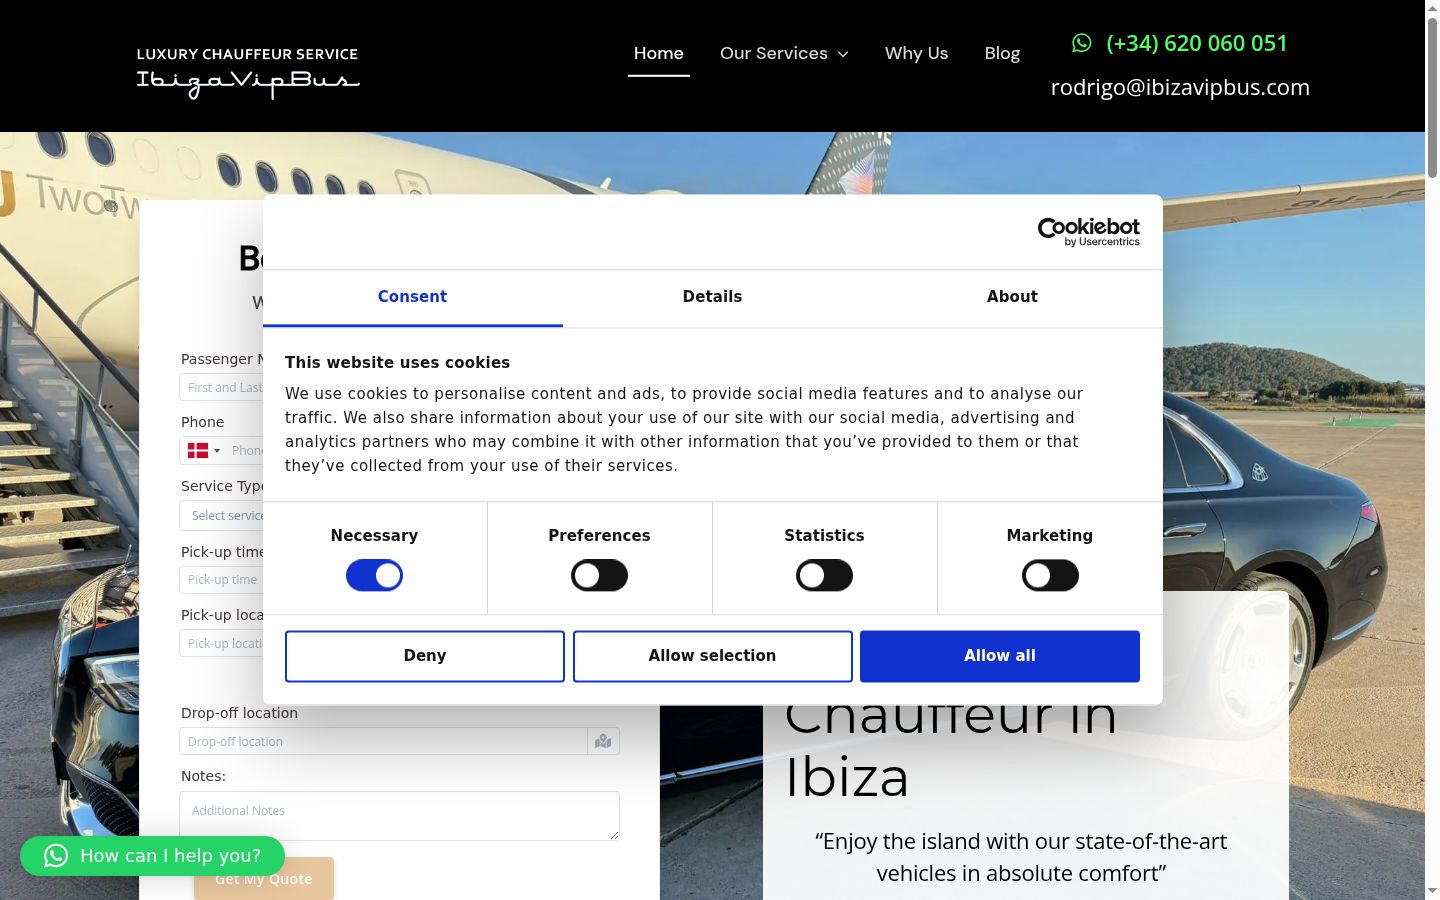
Task: Click the Passenger name input field
Action: point(222,388)
